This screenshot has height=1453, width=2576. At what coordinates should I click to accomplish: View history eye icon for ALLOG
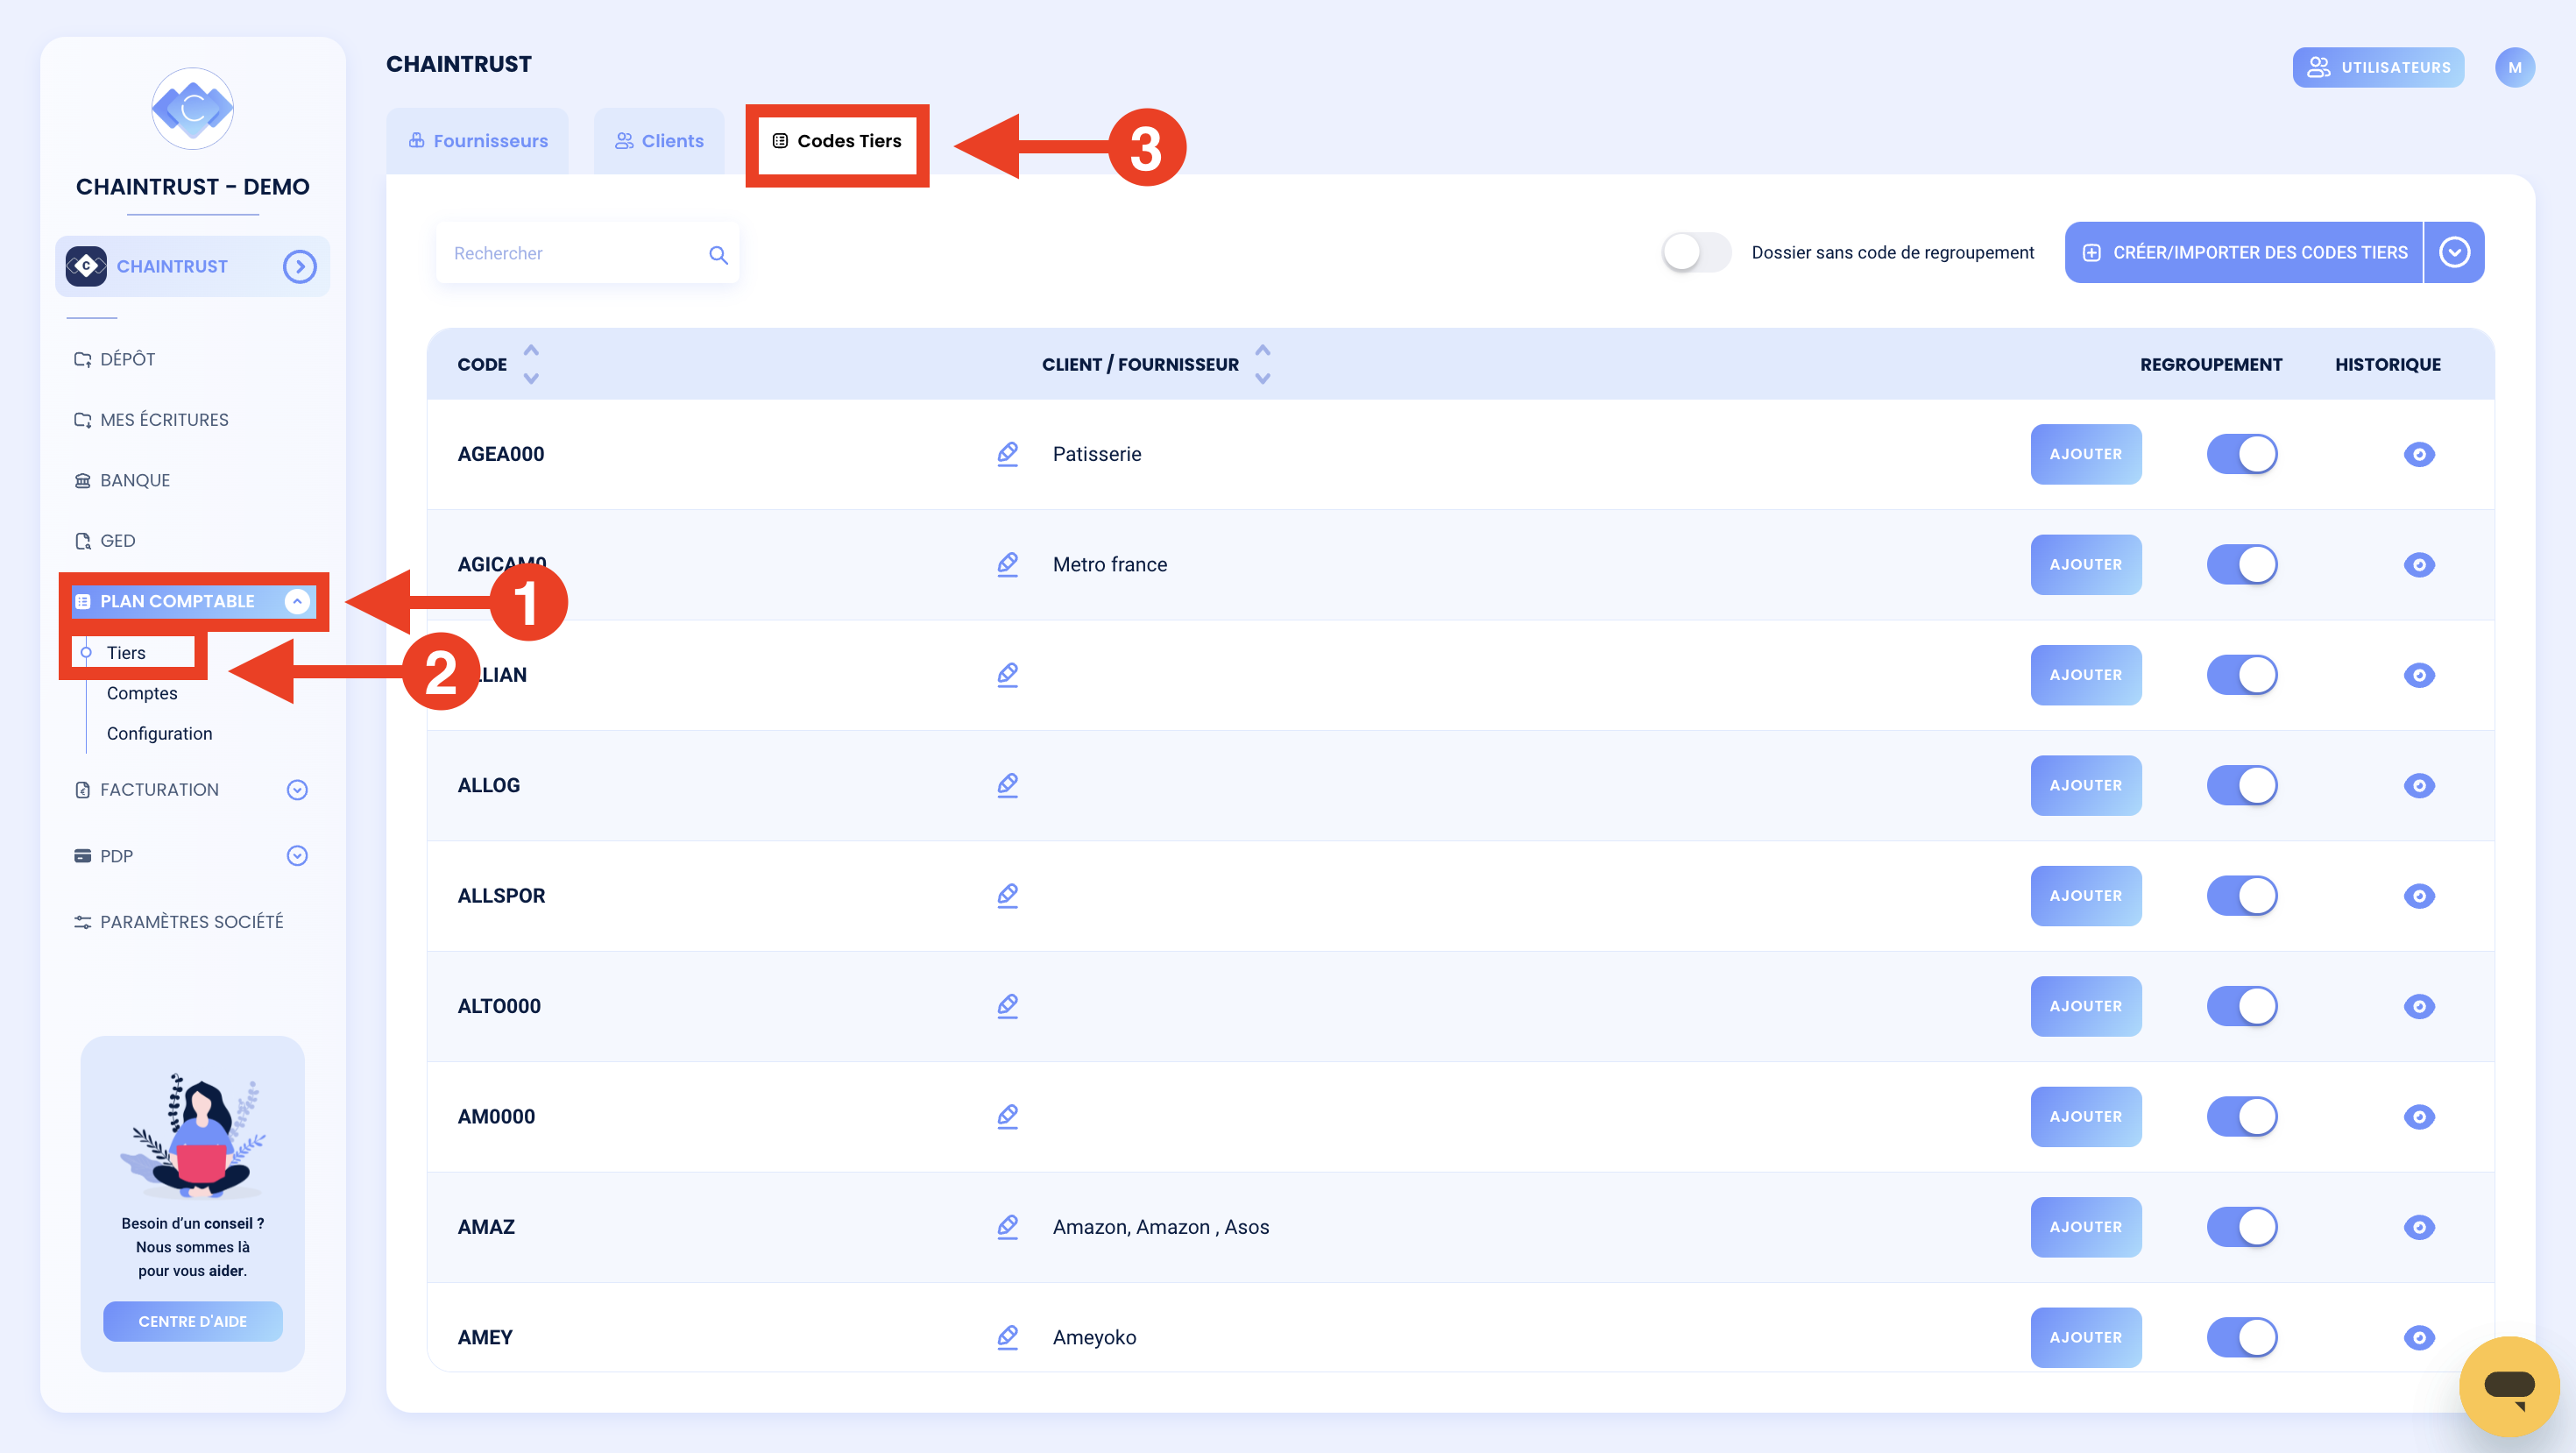click(2418, 785)
